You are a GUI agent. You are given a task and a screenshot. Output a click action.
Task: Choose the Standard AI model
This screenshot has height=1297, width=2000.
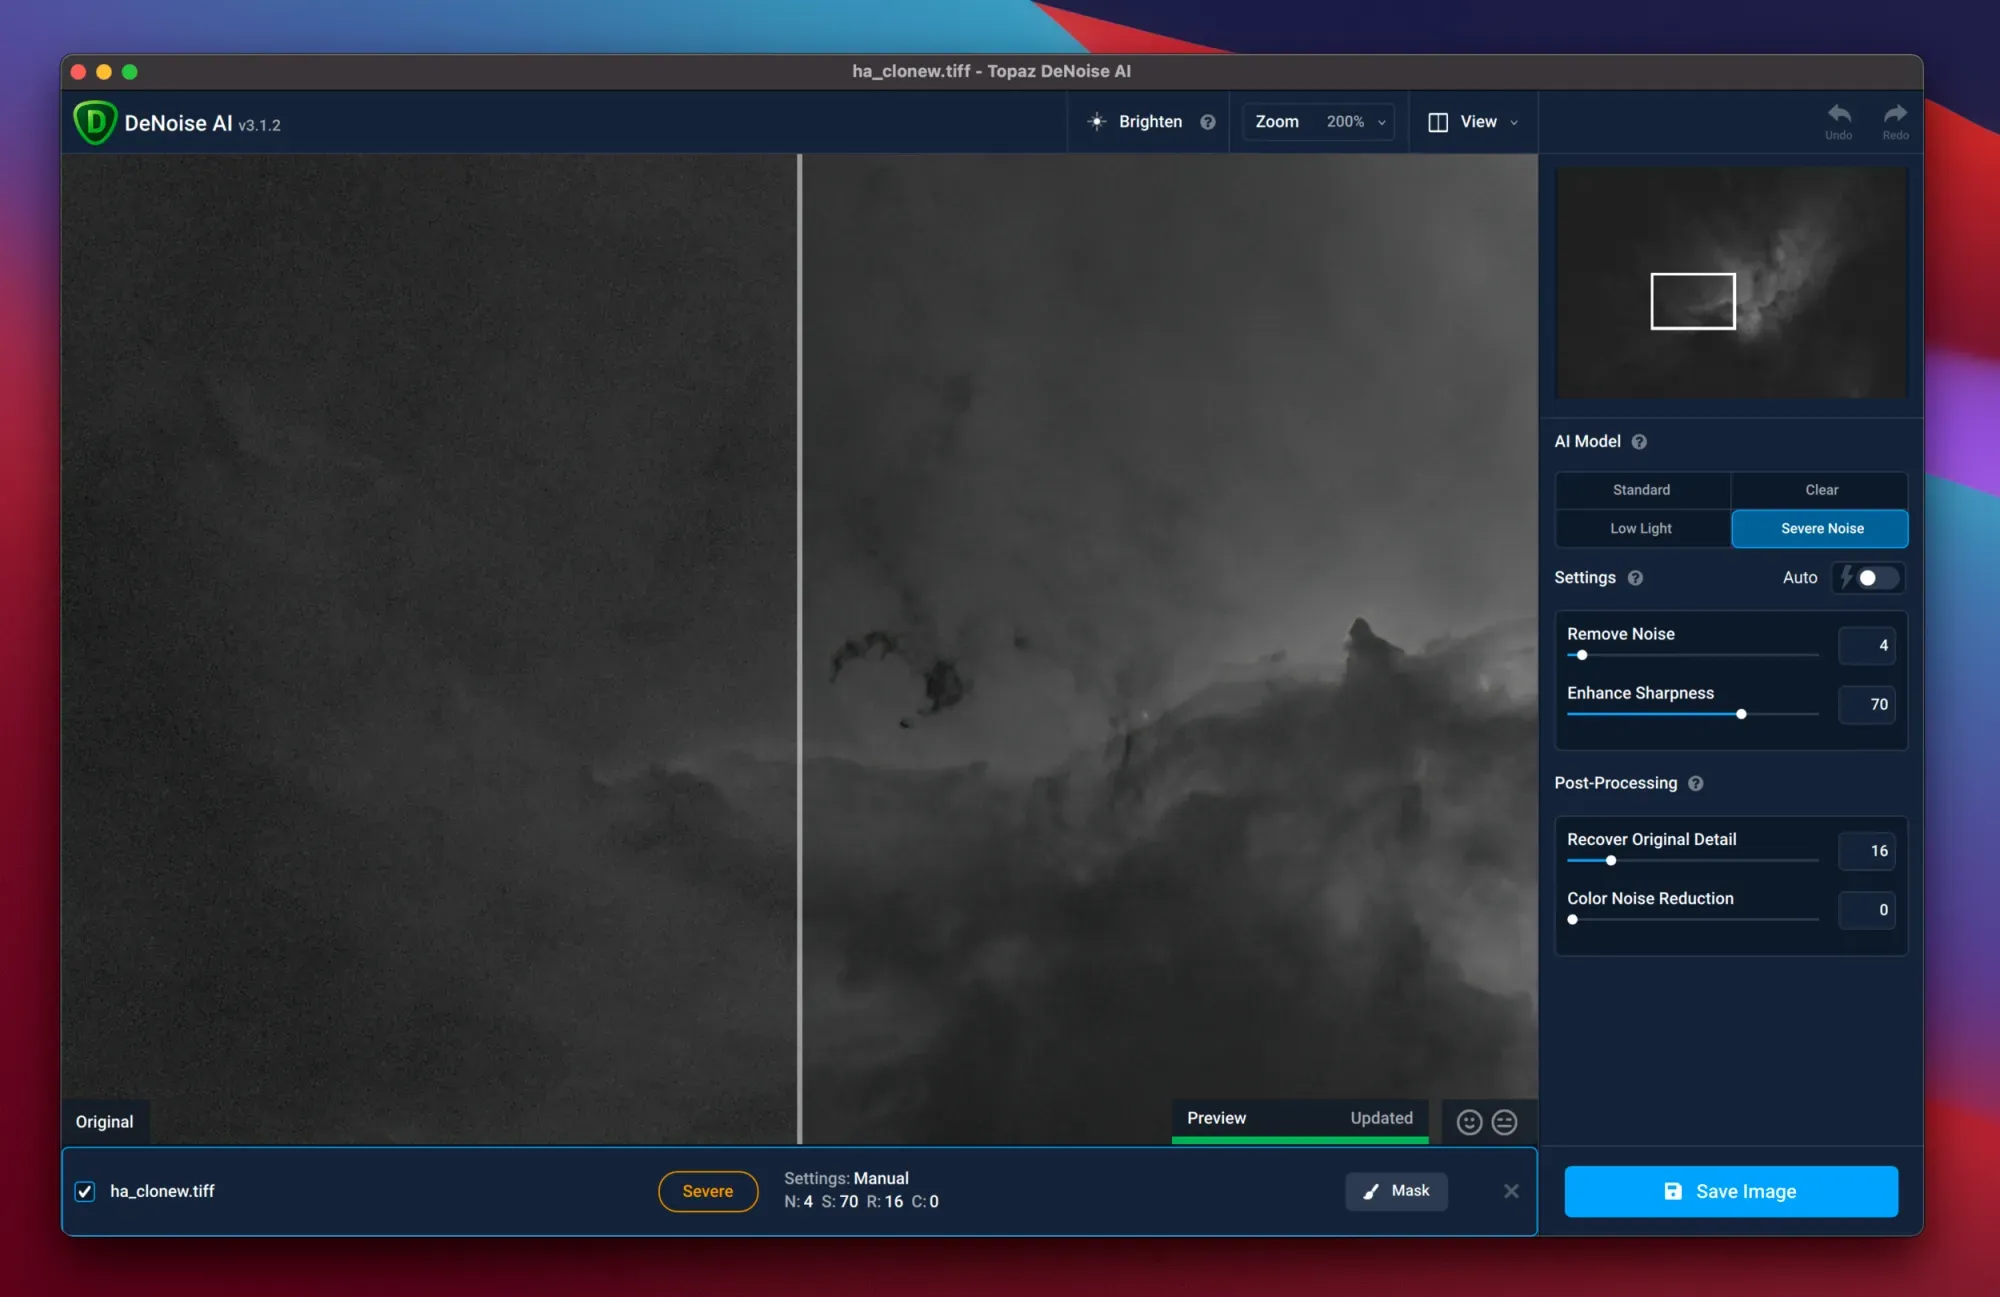[x=1641, y=490]
